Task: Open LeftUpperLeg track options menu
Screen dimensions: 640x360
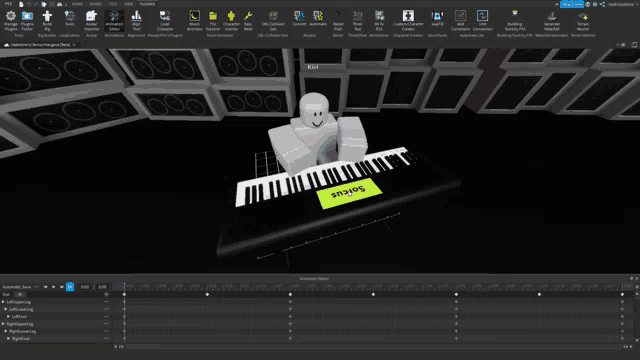Action: click(x=107, y=302)
